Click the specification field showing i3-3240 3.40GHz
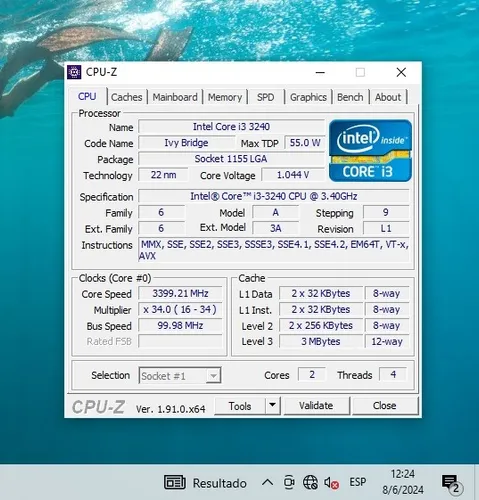 274,196
